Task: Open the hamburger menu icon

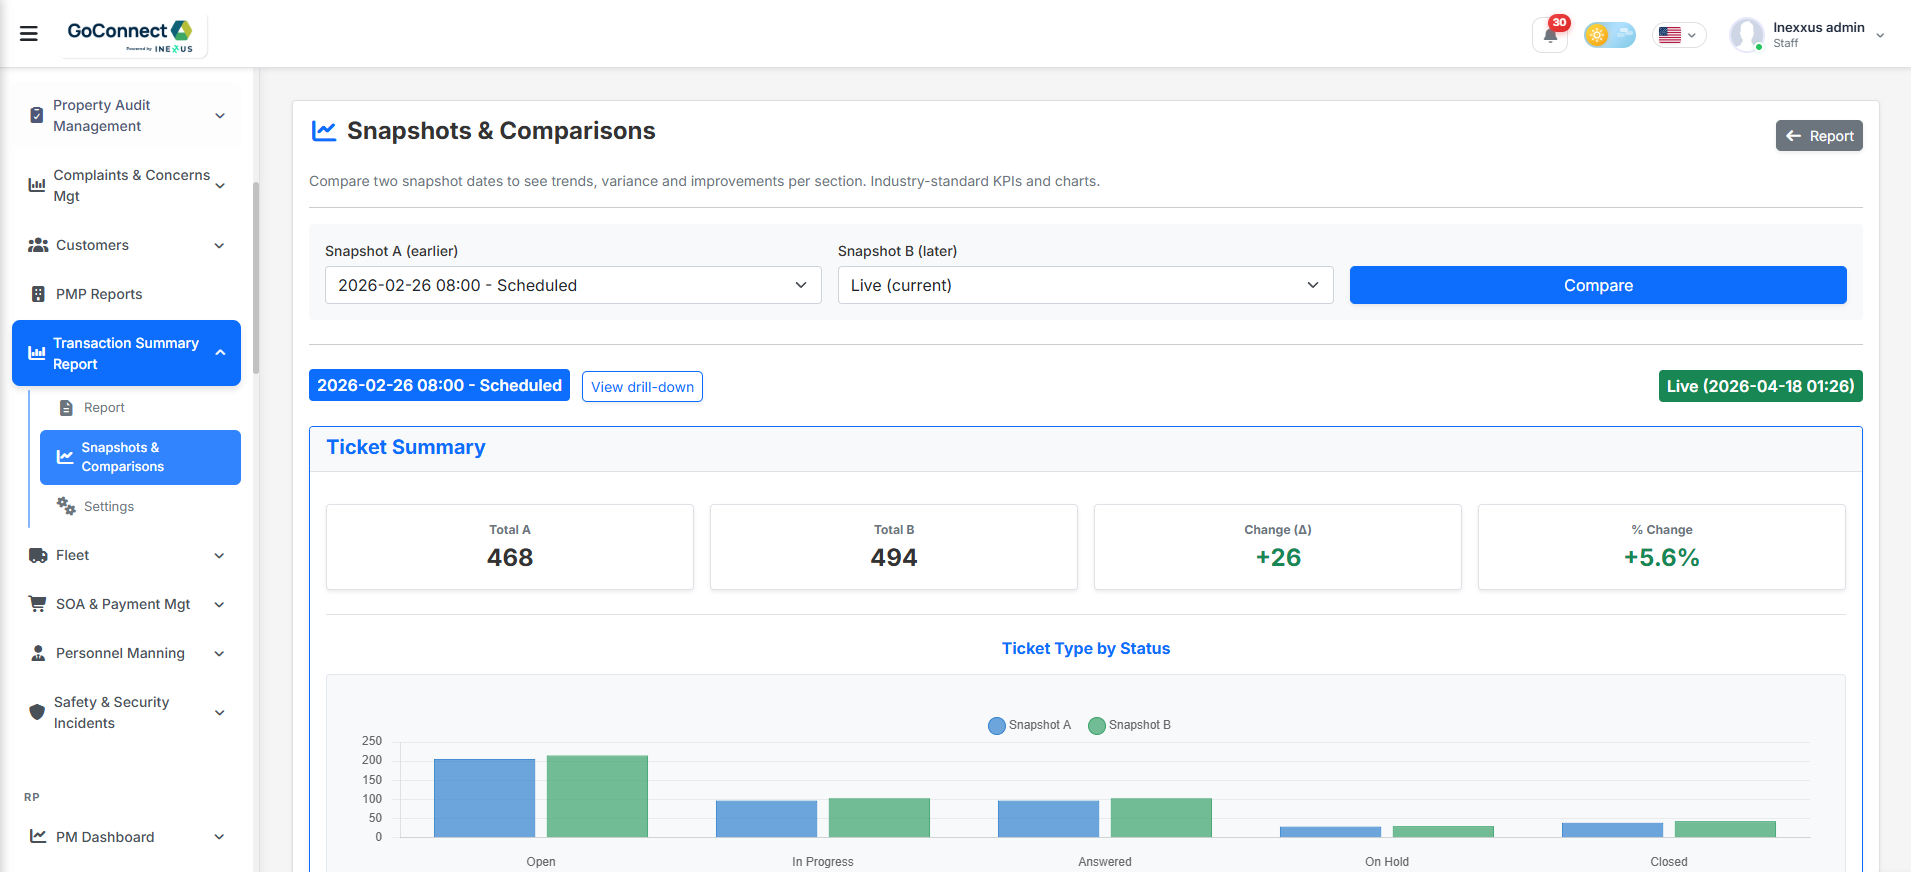Action: (29, 34)
